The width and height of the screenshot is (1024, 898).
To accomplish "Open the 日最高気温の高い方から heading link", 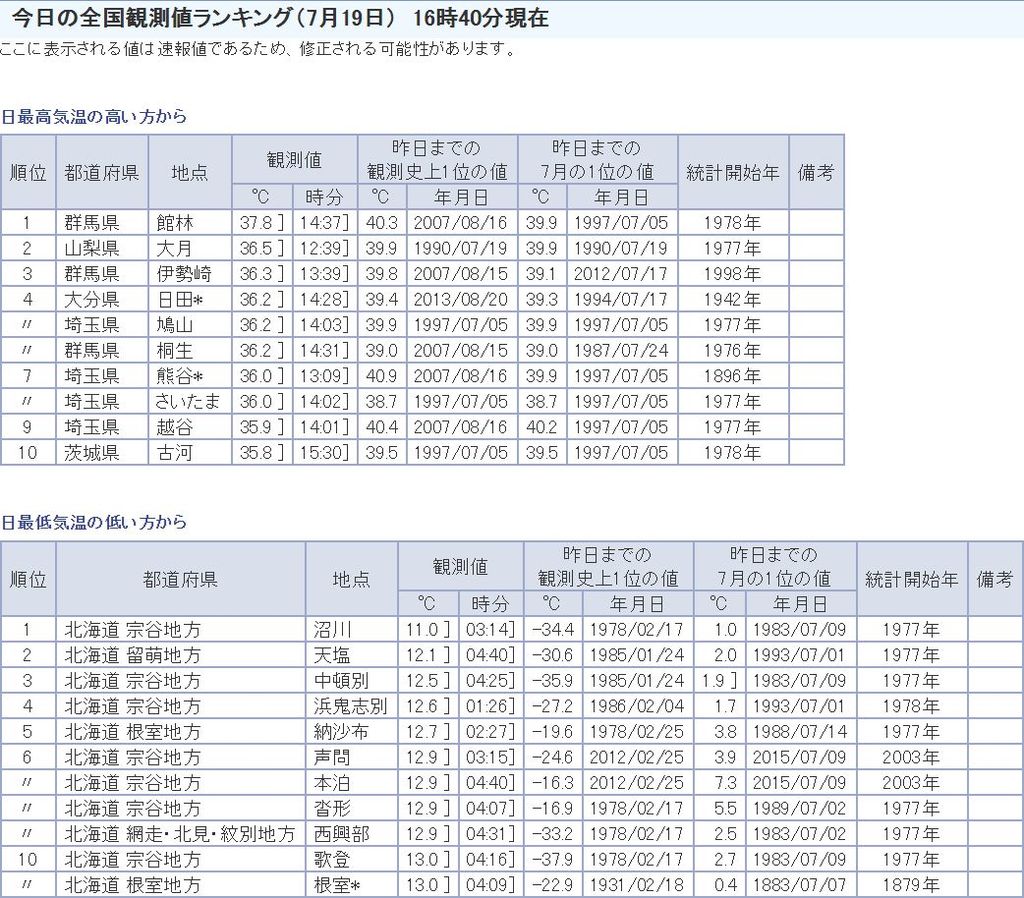I will click(94, 117).
